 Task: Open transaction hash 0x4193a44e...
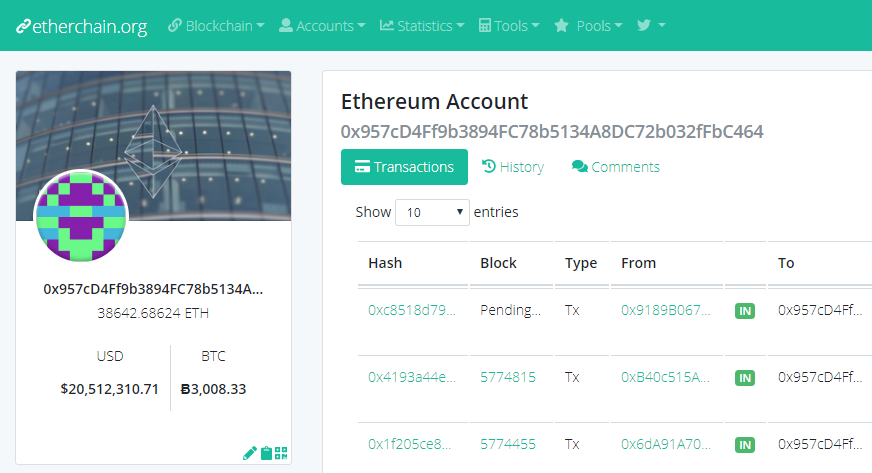click(x=412, y=377)
